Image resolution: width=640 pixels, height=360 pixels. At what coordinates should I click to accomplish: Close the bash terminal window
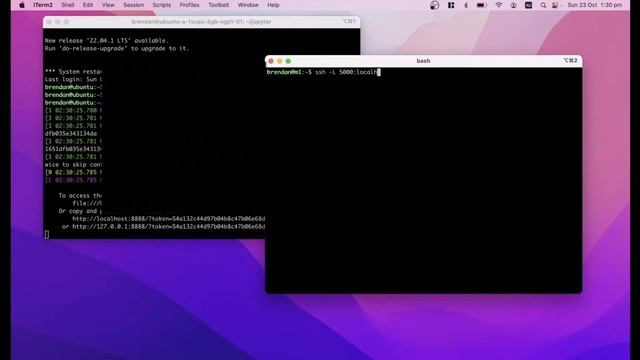(271, 61)
